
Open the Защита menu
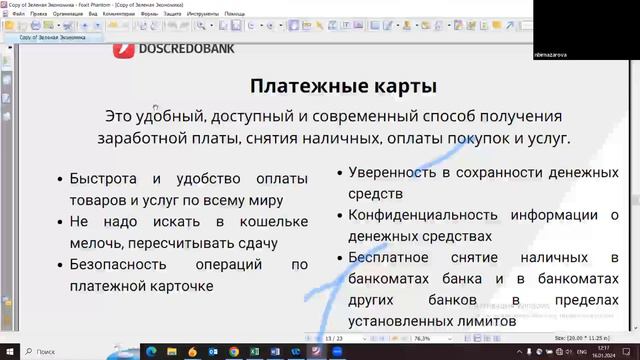(x=172, y=13)
